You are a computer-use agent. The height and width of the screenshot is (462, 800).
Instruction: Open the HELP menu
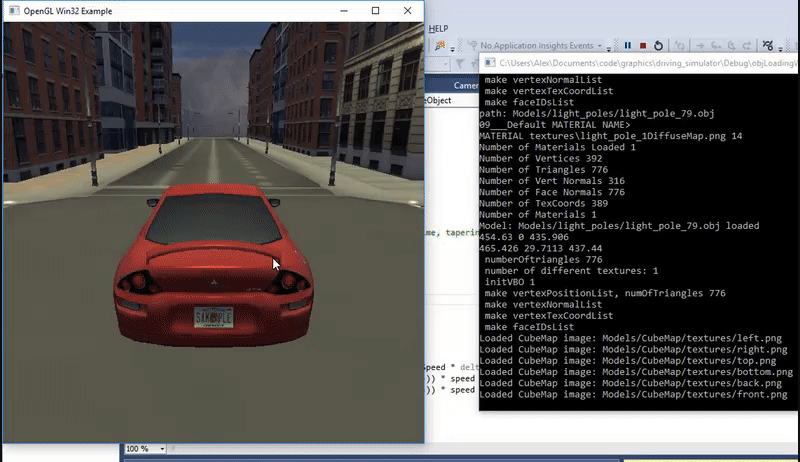[x=438, y=29]
